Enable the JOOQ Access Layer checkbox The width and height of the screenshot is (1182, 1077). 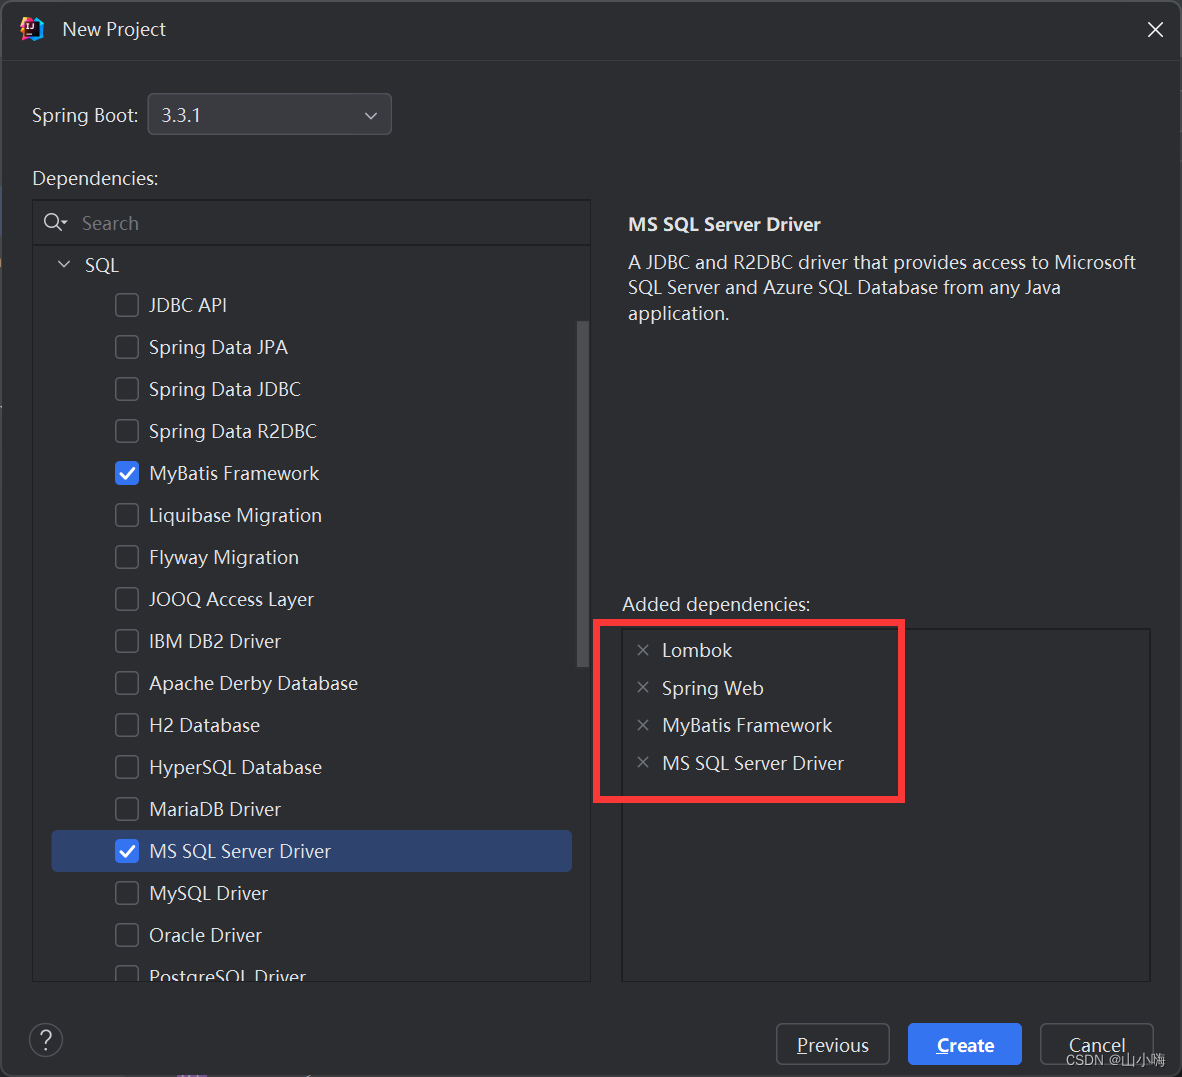click(x=127, y=599)
